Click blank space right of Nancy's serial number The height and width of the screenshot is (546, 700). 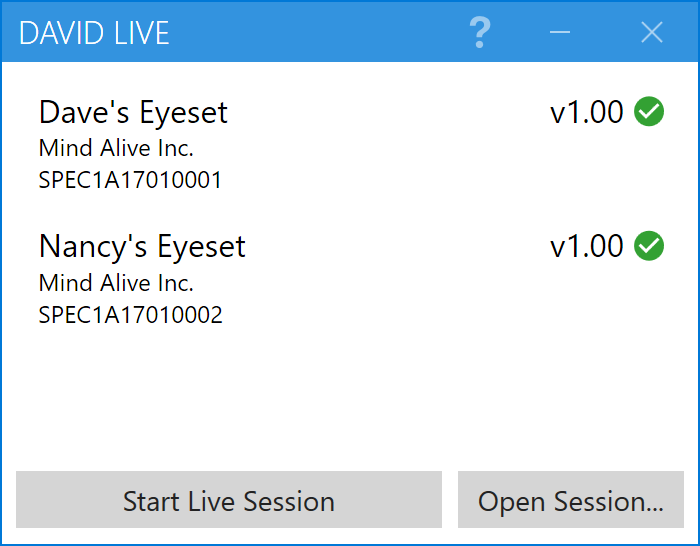click(x=450, y=315)
